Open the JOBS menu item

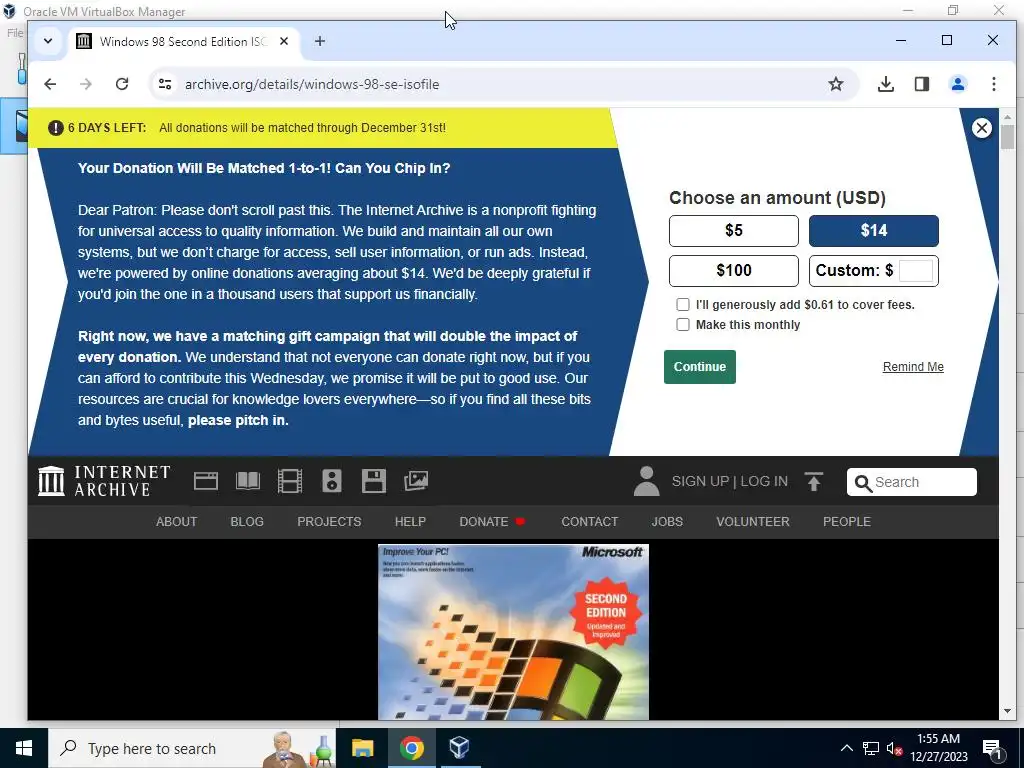(667, 522)
